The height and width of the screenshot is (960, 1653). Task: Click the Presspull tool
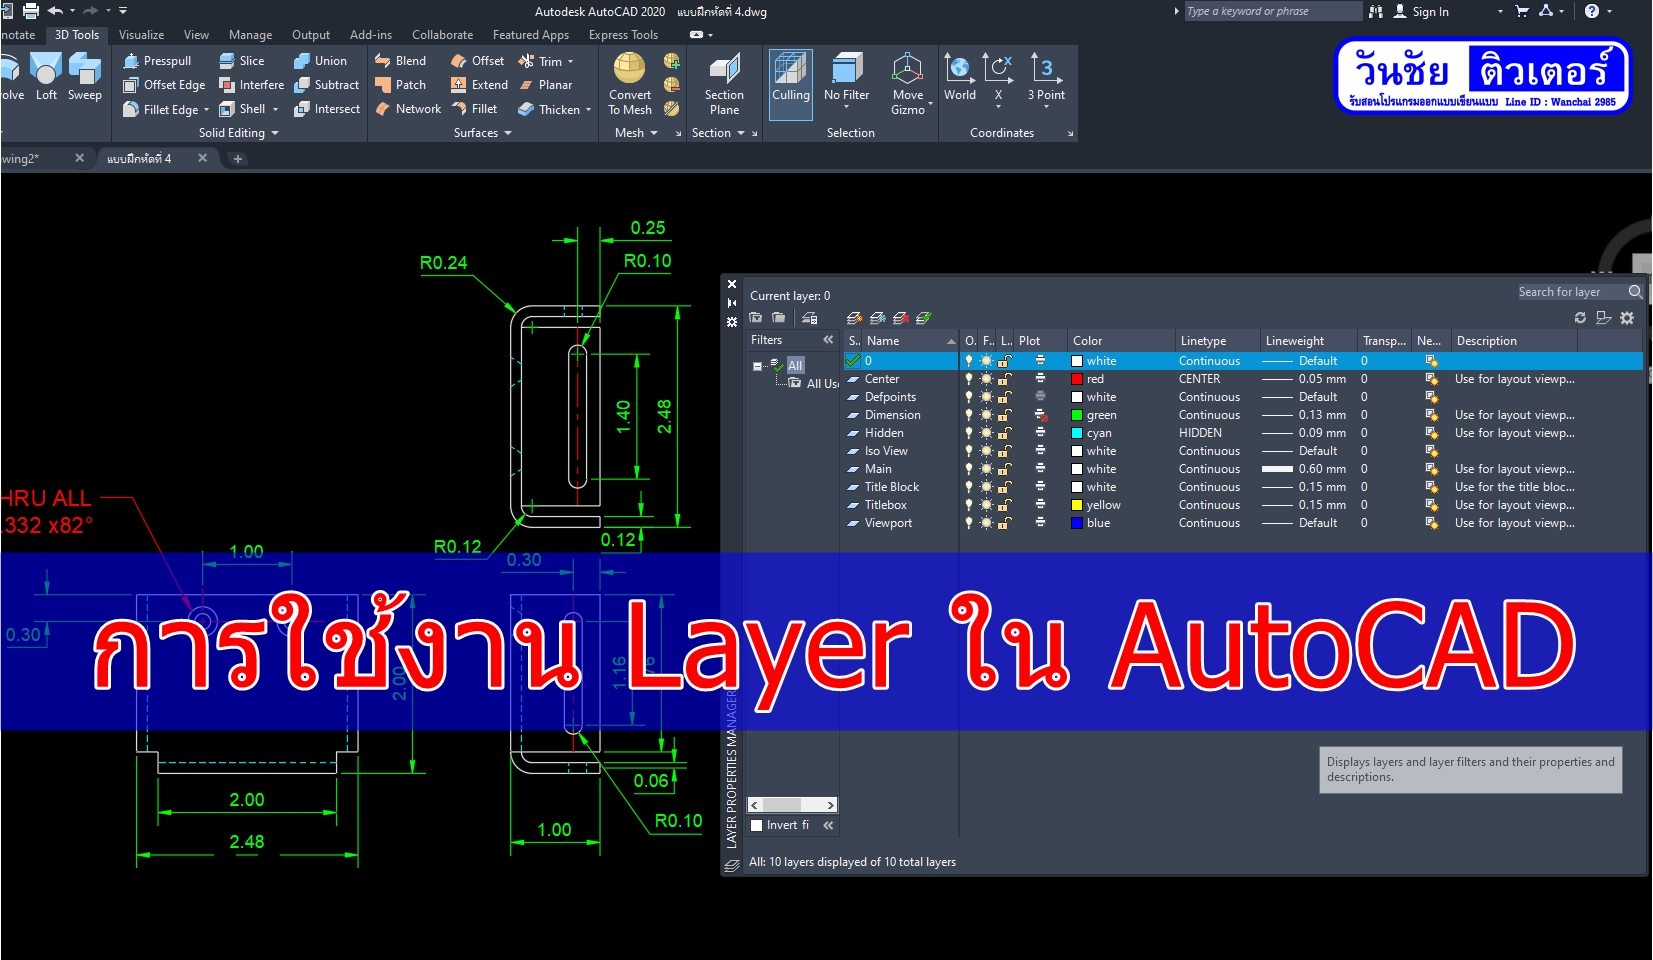[156, 61]
